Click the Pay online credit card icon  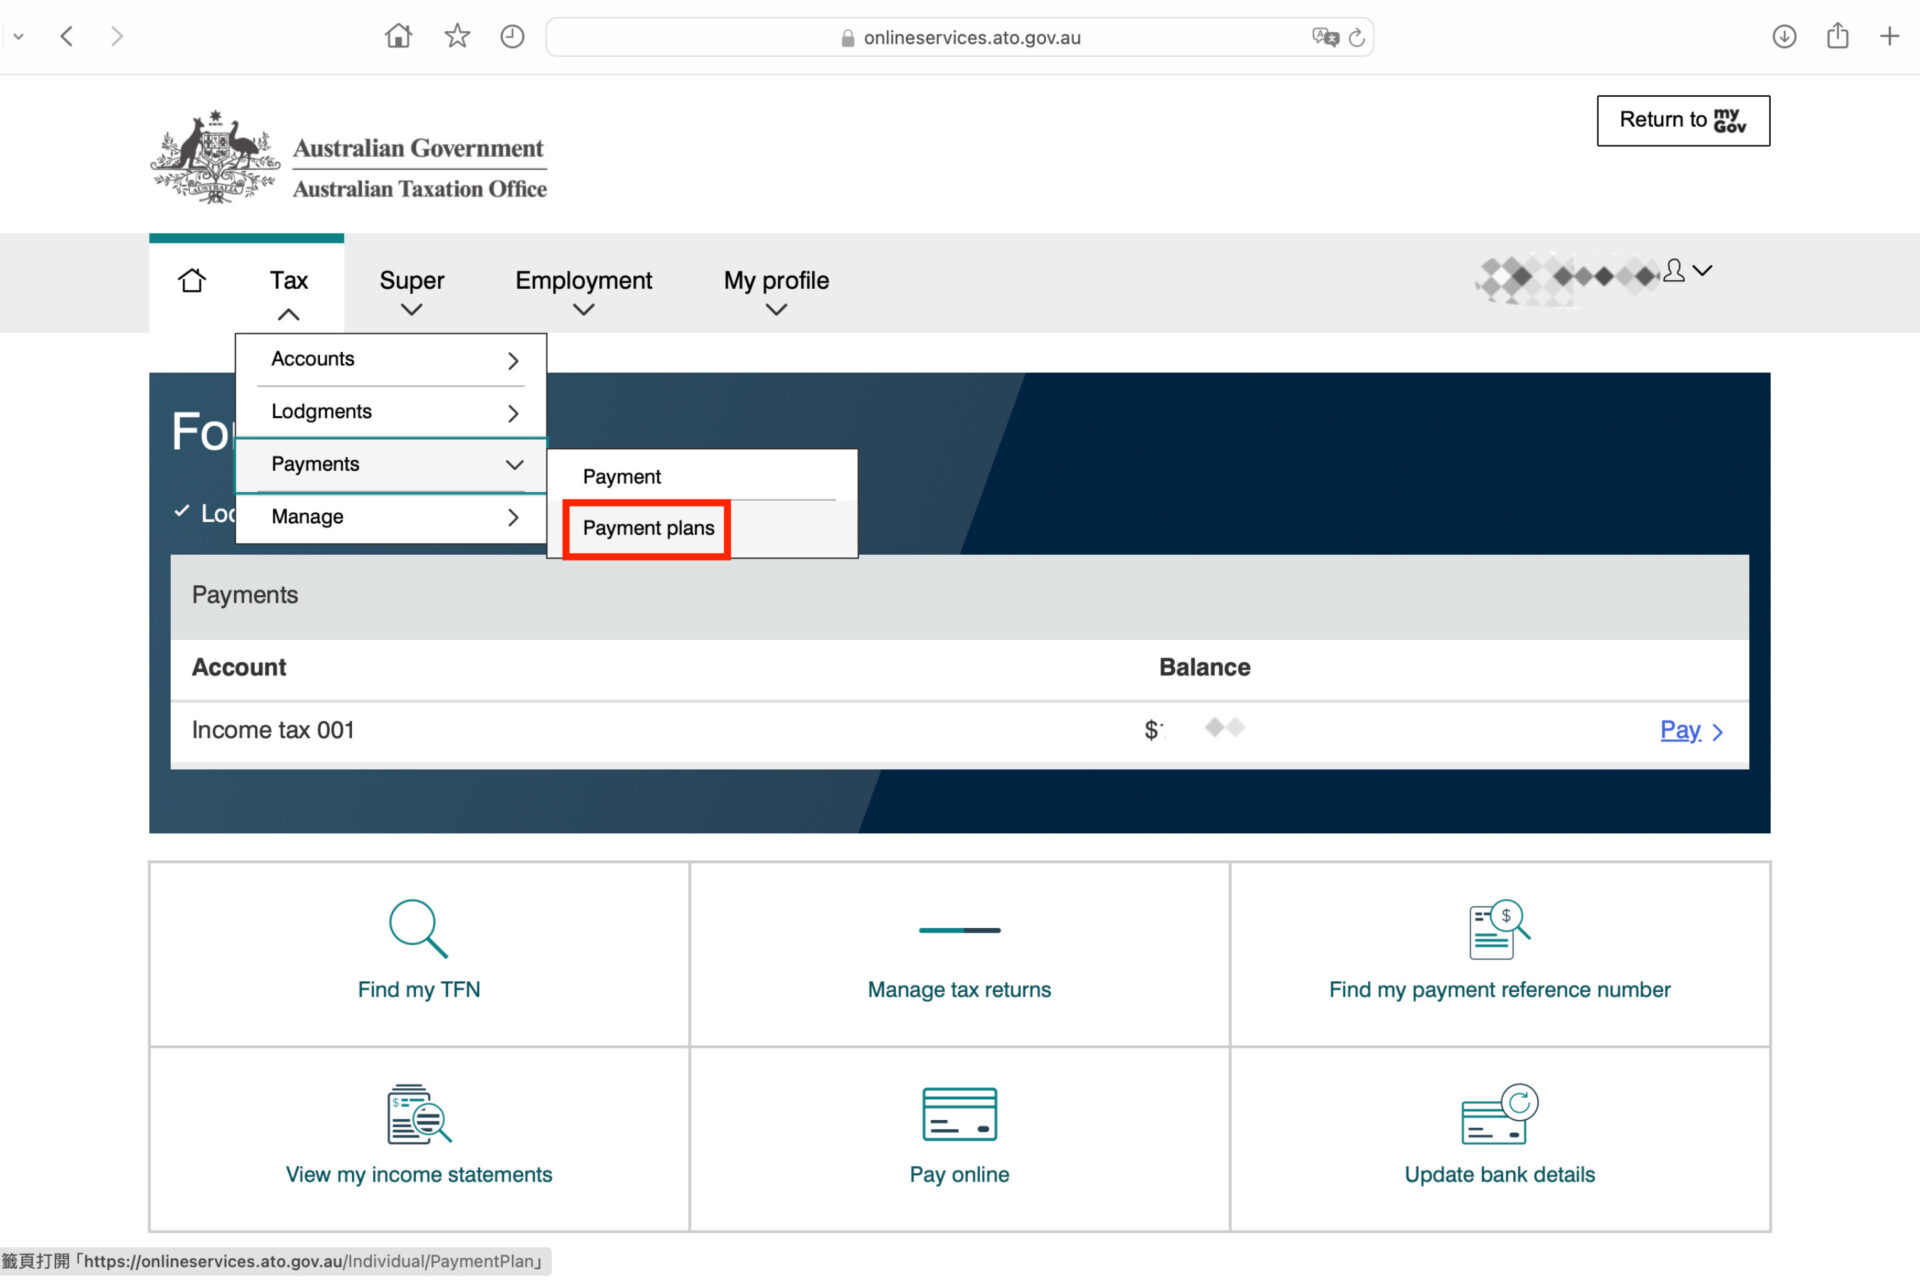[x=959, y=1113]
